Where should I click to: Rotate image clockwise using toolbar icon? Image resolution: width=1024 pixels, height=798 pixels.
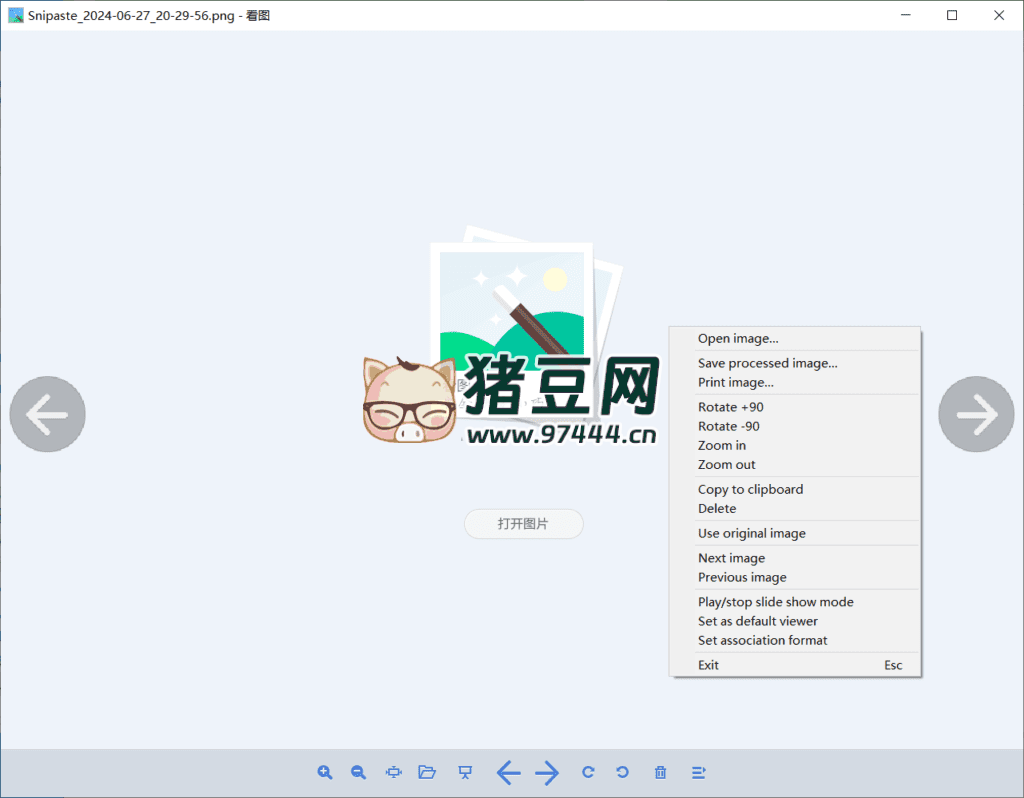[x=588, y=772]
